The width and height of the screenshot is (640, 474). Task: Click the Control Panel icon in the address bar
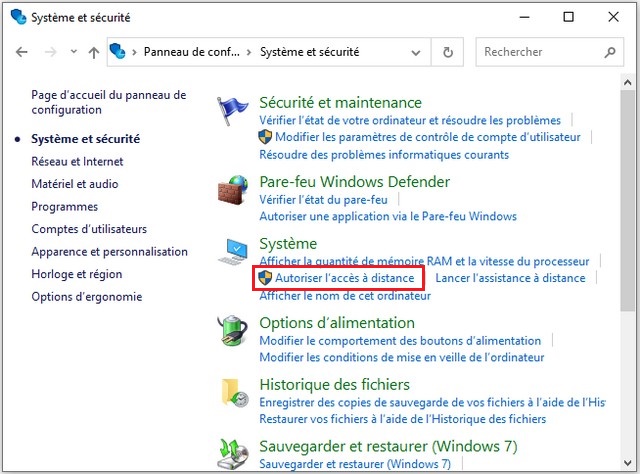[x=118, y=51]
